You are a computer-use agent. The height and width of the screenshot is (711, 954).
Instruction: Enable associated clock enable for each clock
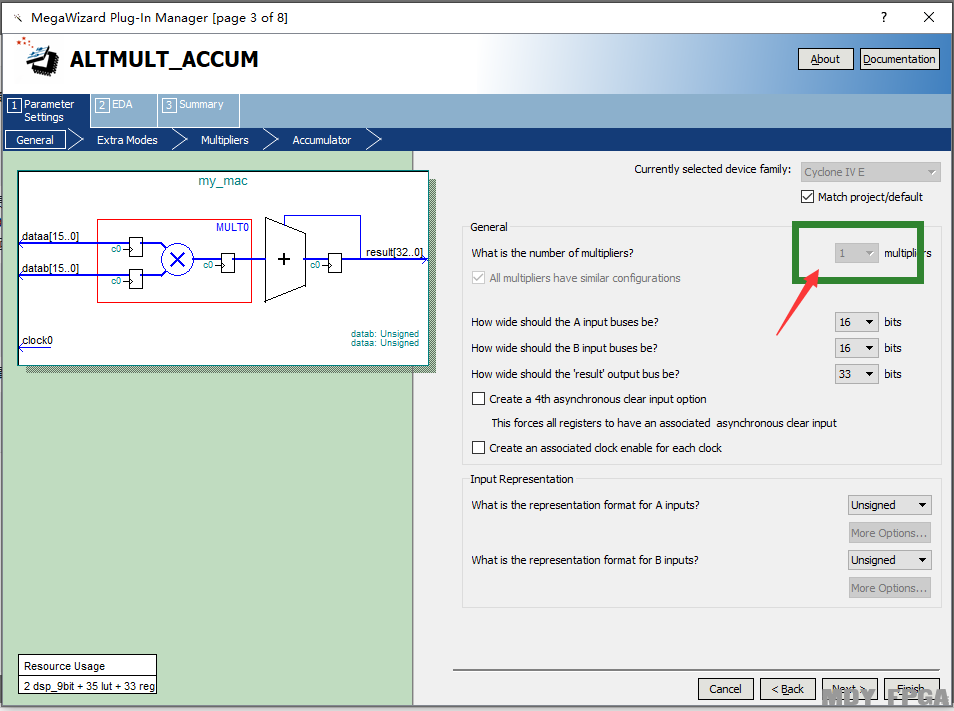478,448
